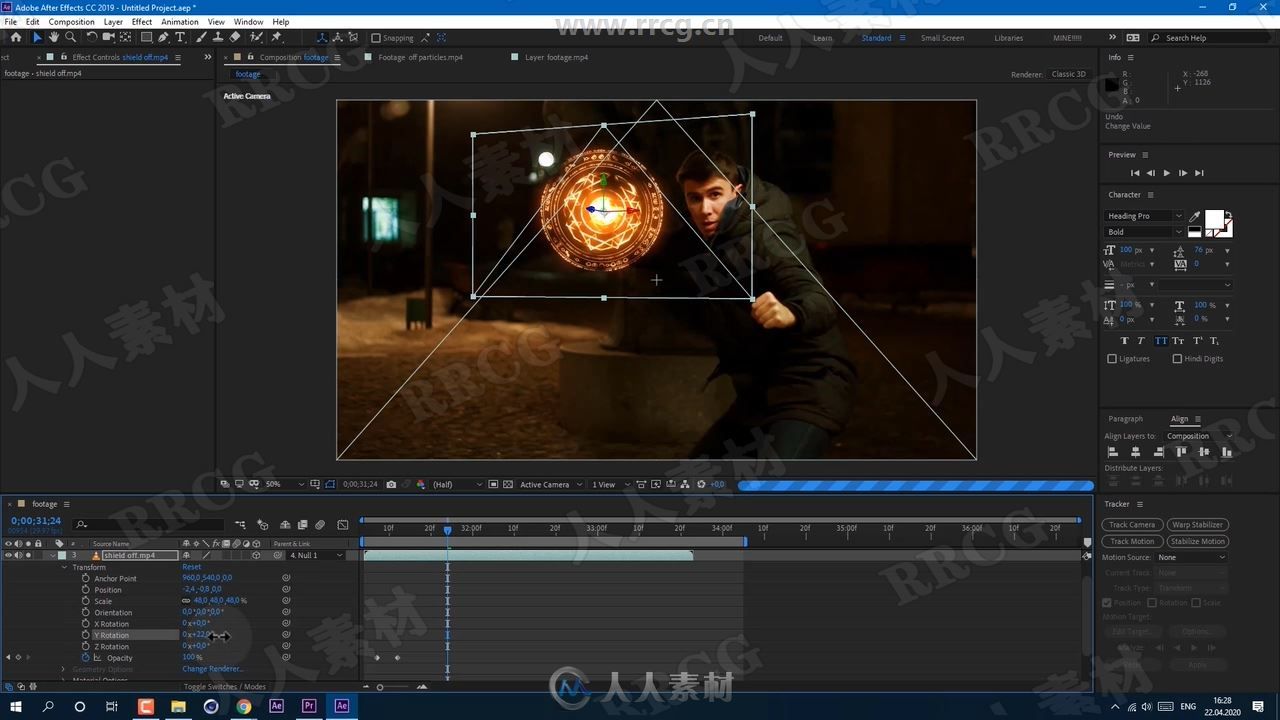Open the 50% magnification dropdown
The image size is (1280, 720).
286,484
